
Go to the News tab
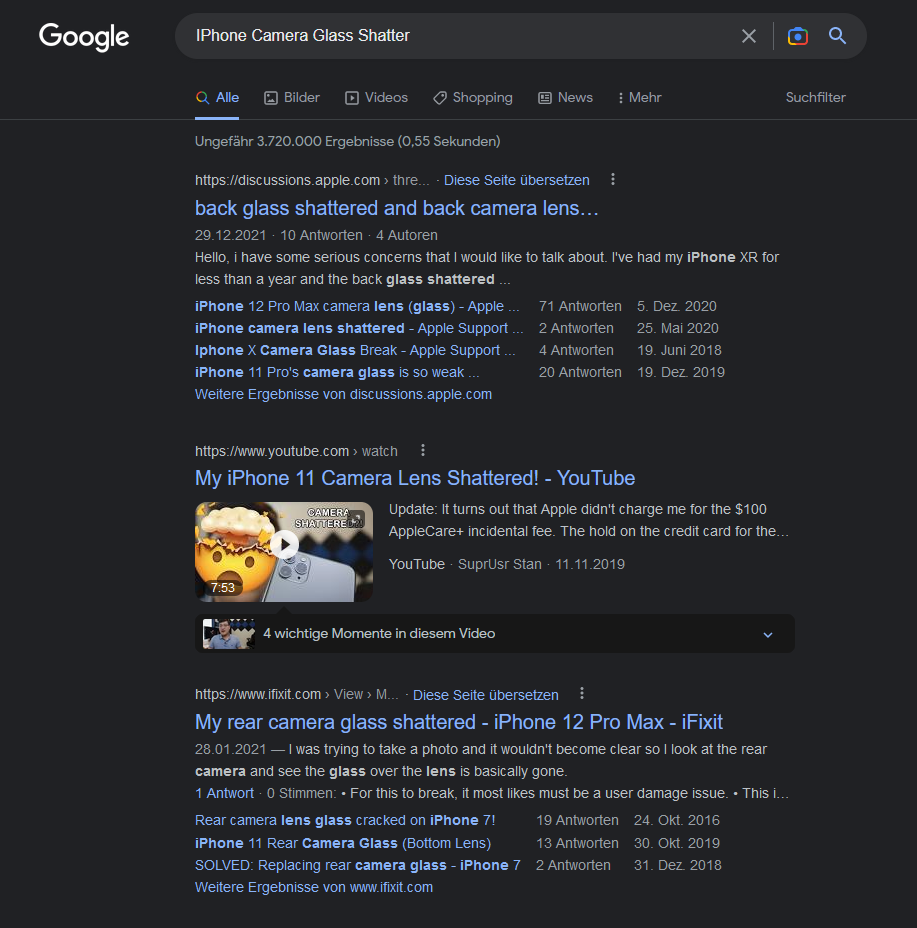click(566, 98)
